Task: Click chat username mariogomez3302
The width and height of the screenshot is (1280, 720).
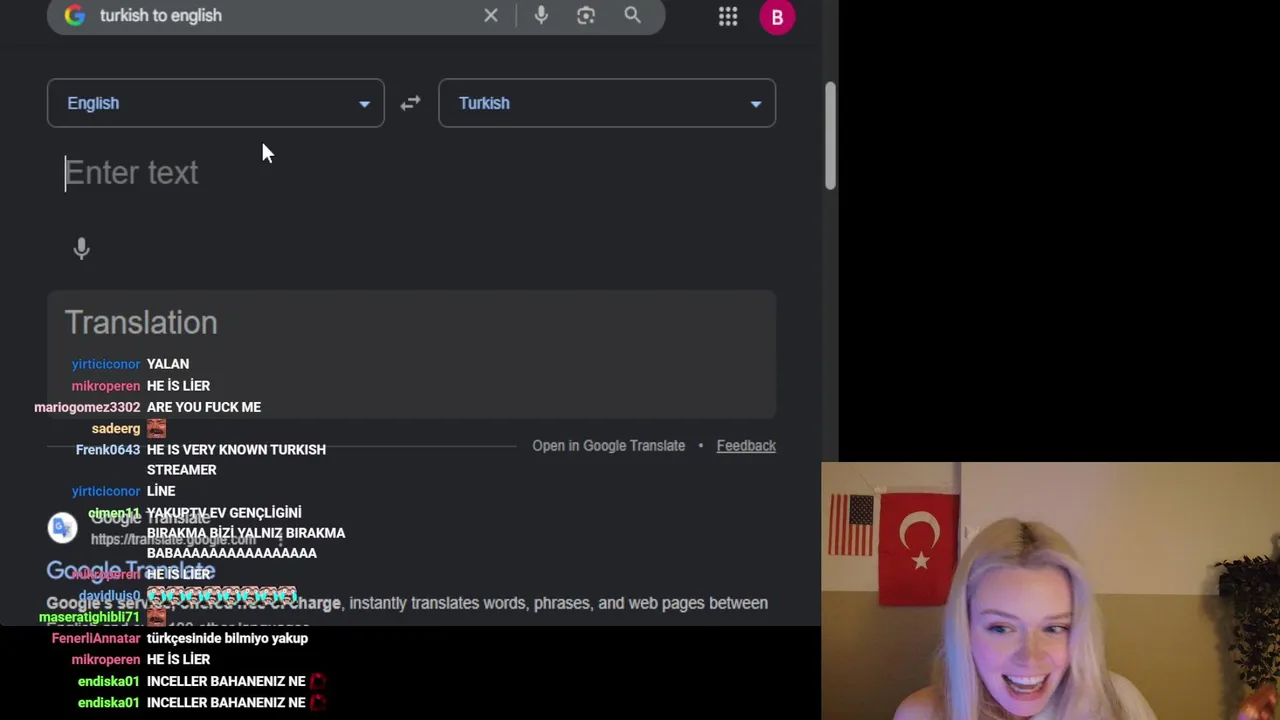Action: click(x=87, y=407)
